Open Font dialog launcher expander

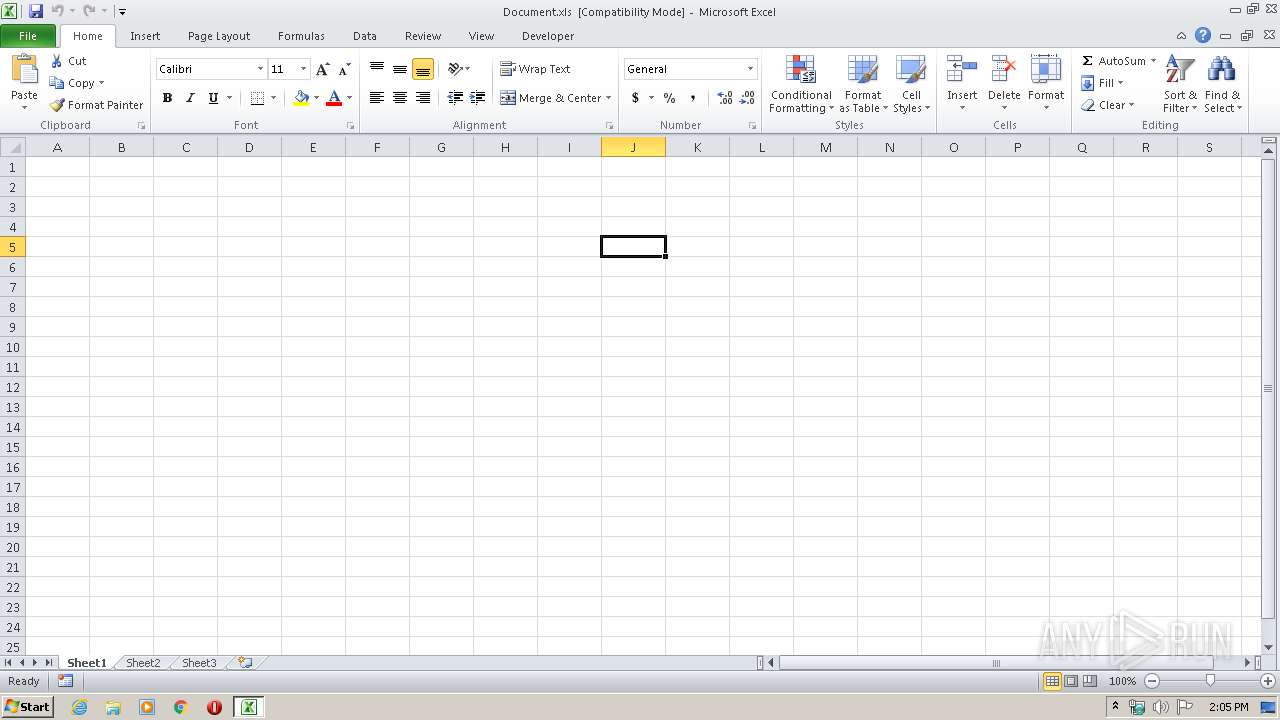click(350, 126)
